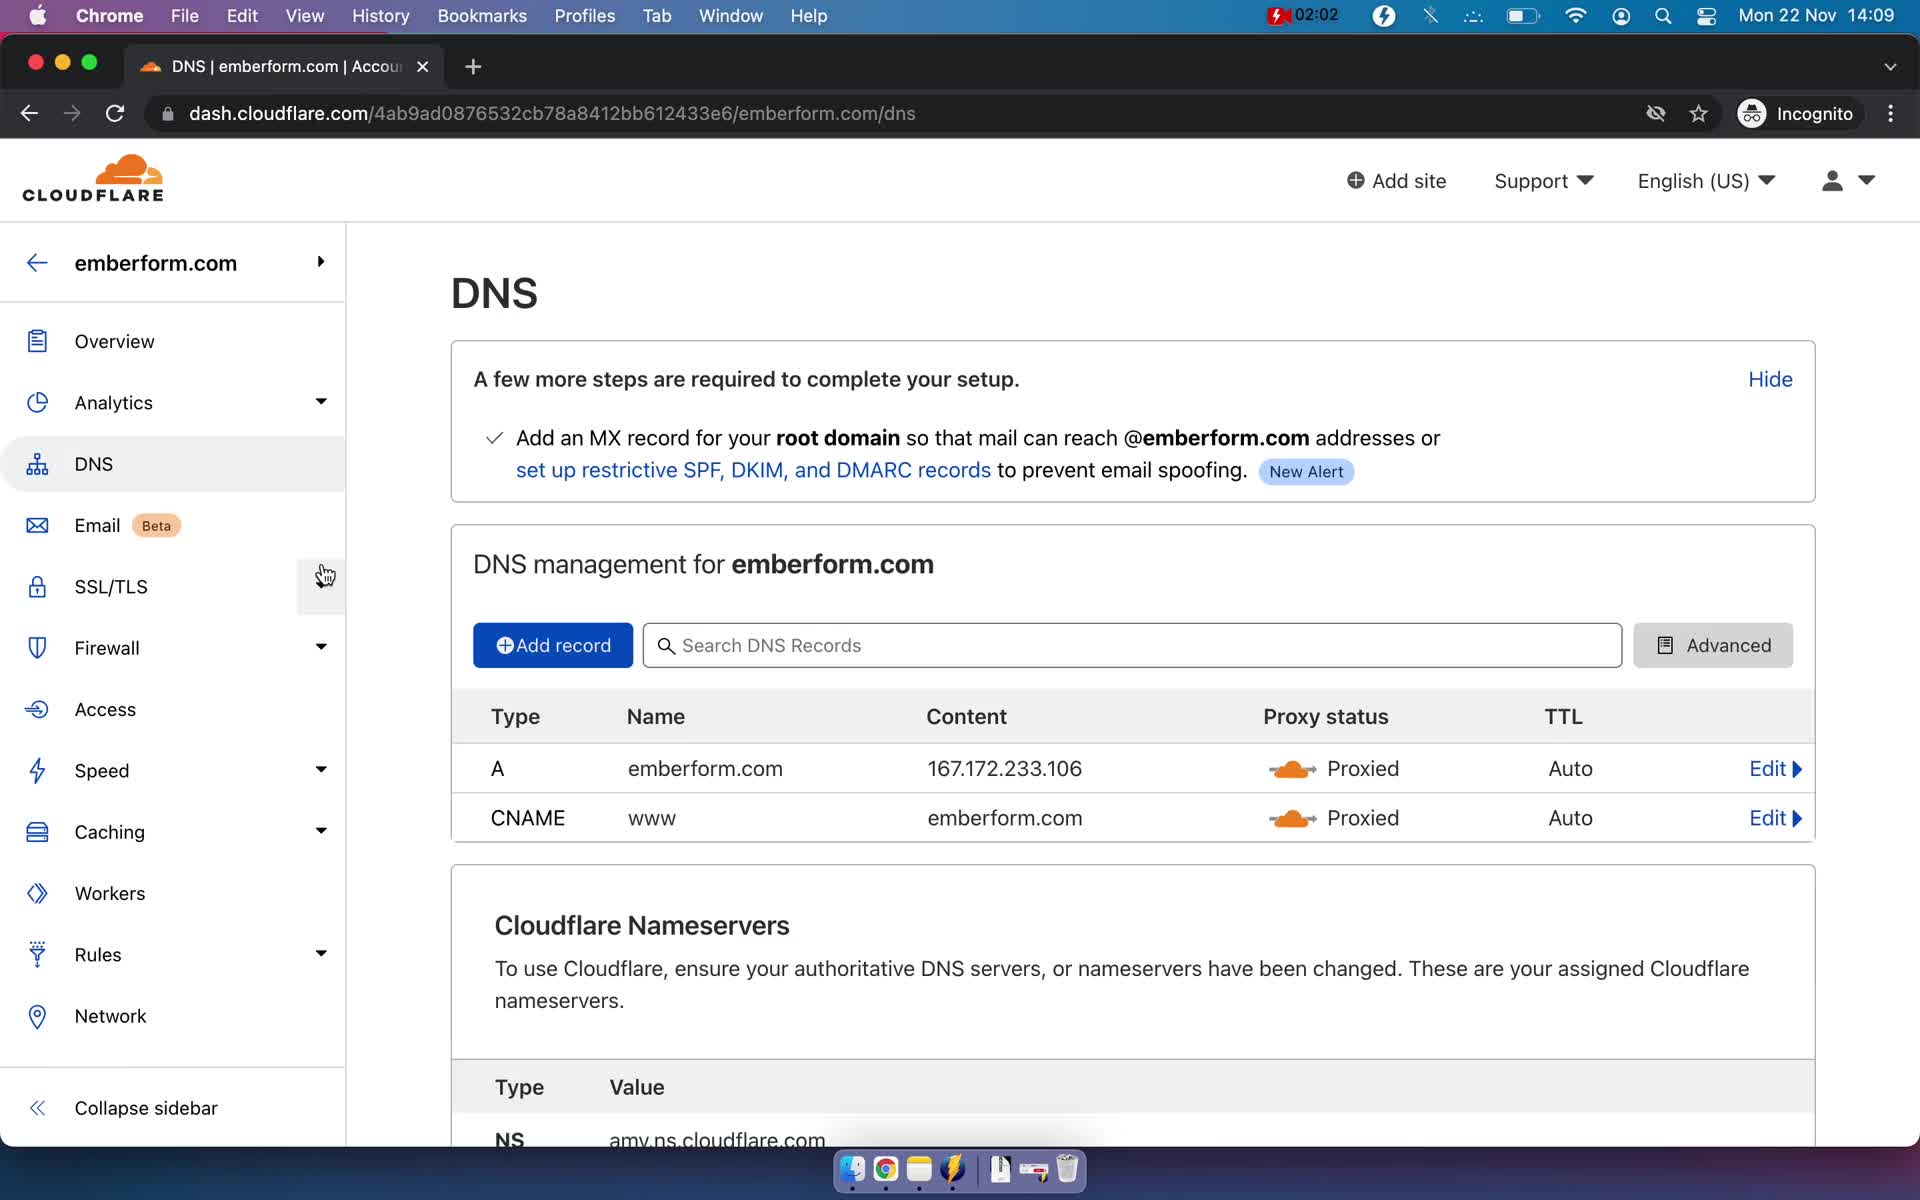
Task: Hide the setup steps notification banner
Action: click(x=1771, y=379)
